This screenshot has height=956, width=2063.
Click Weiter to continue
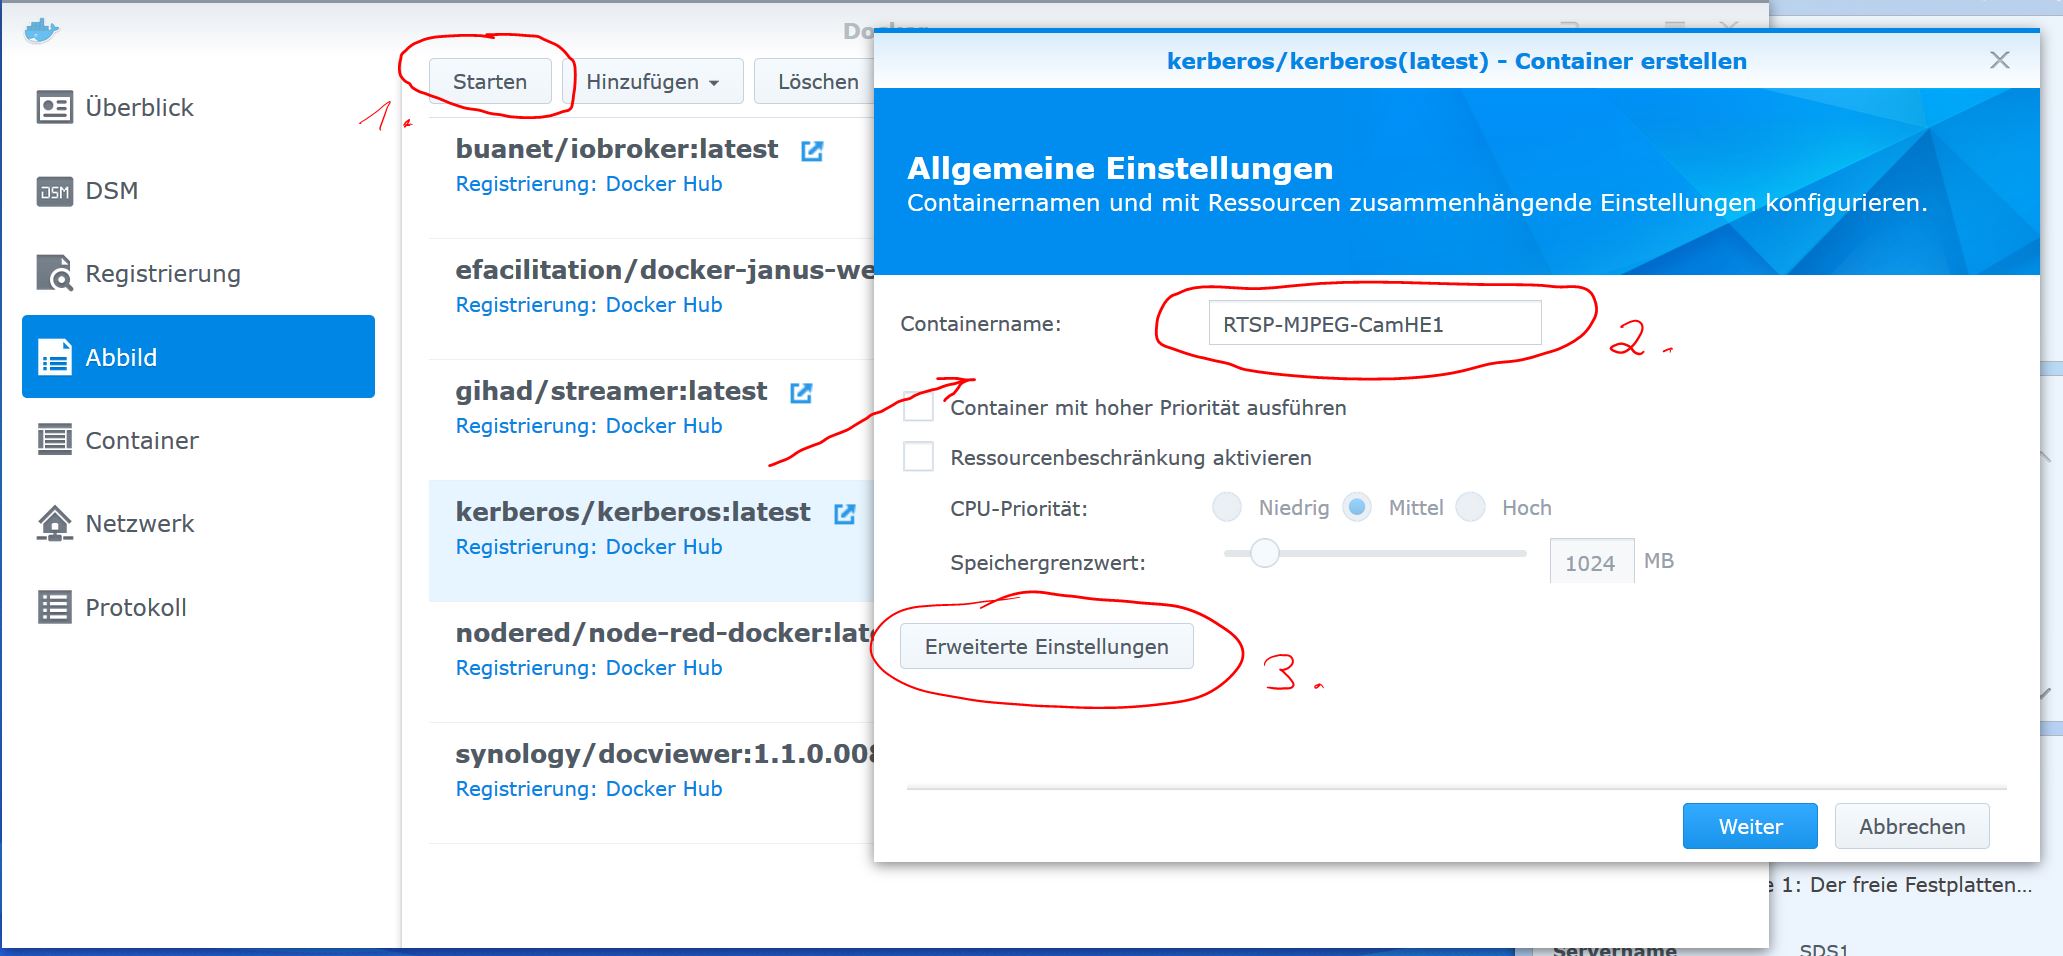[x=1750, y=826]
